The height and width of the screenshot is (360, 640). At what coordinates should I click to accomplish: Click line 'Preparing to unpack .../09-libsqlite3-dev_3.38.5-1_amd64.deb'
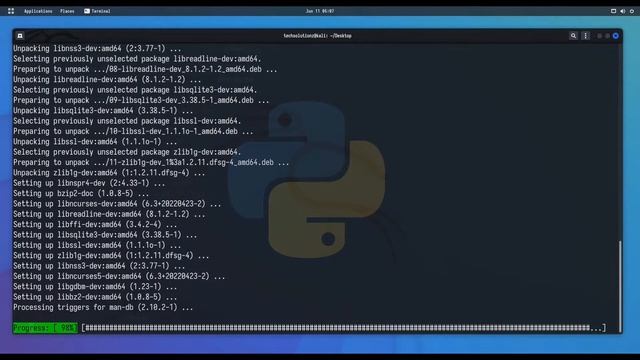tap(141, 100)
